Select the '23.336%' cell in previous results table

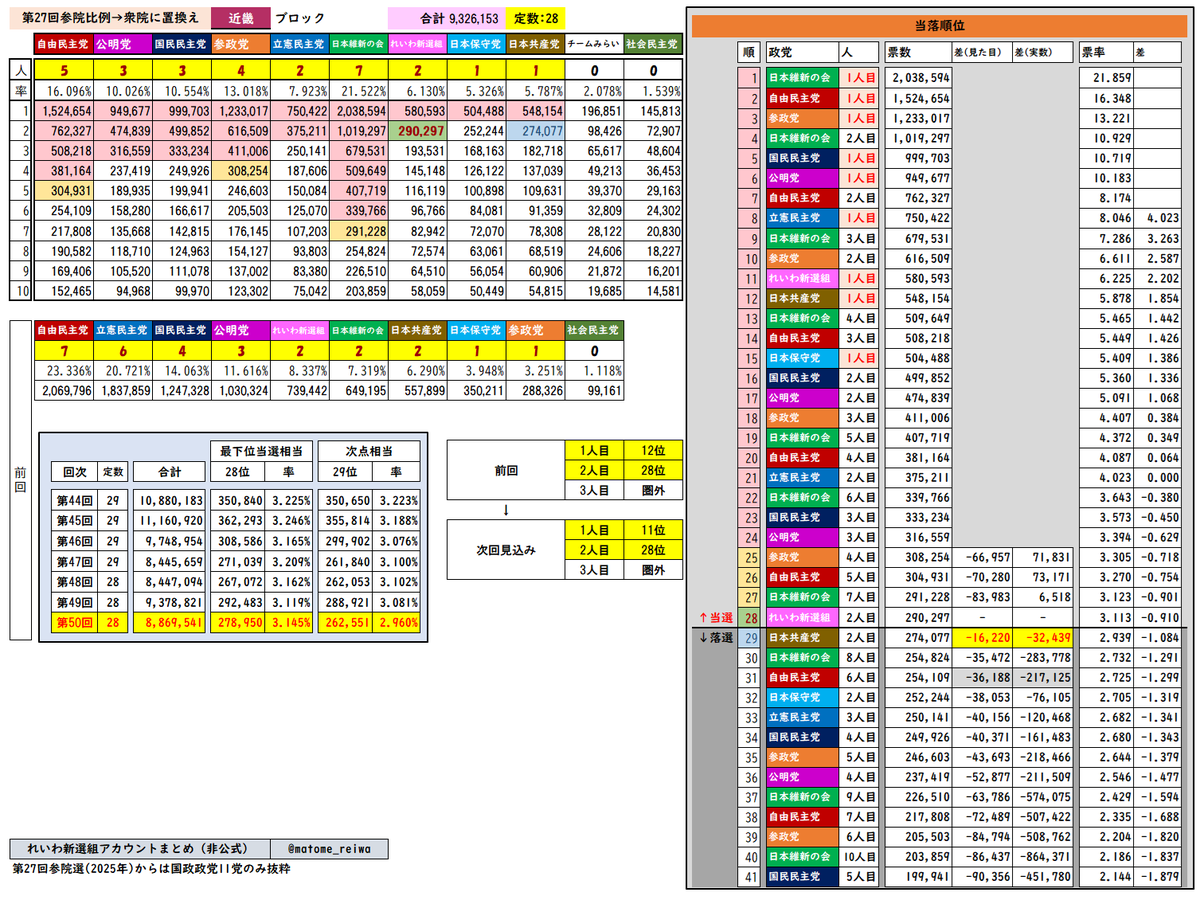click(64, 371)
